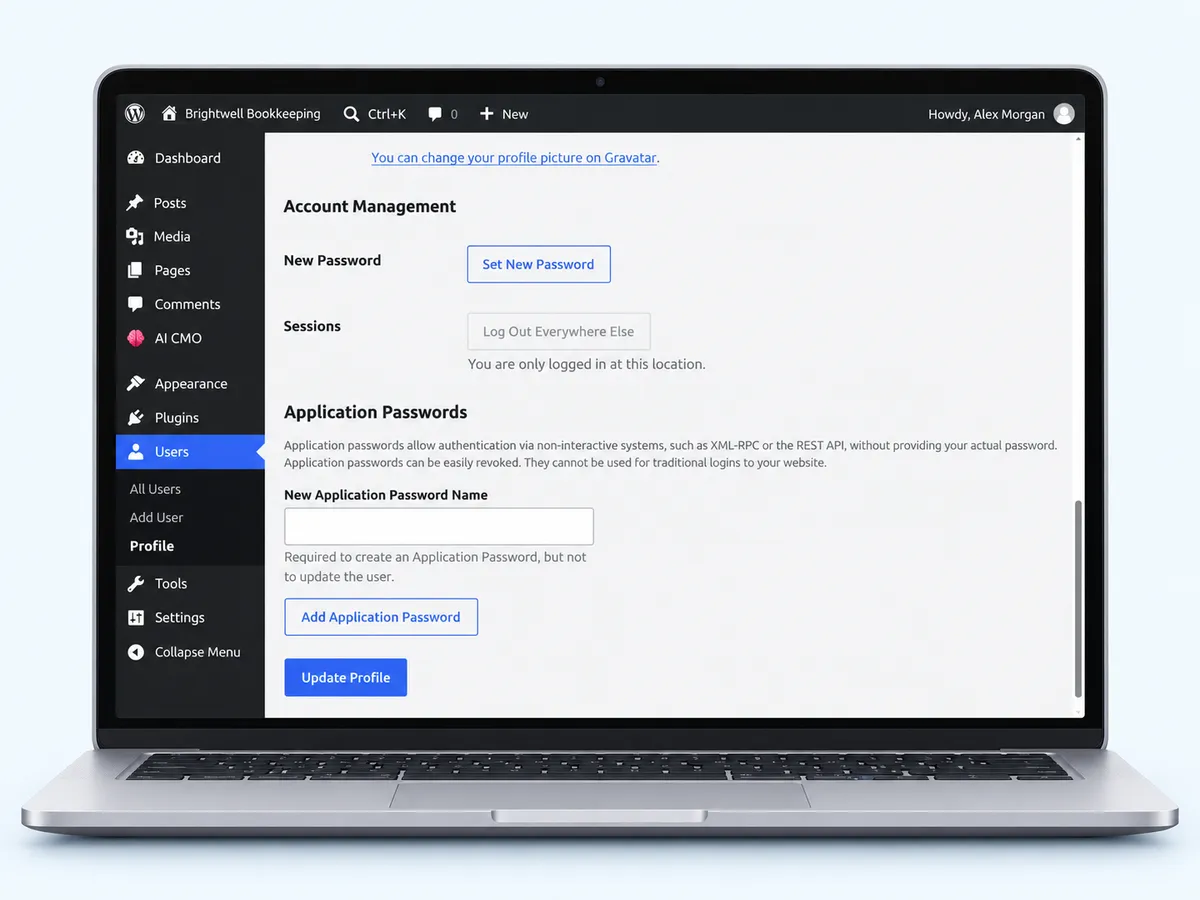Open the Comments menu label

point(187,304)
